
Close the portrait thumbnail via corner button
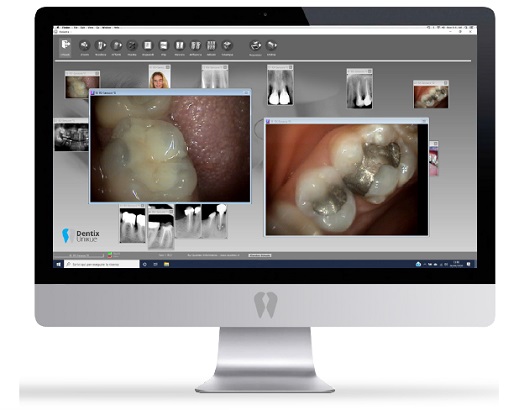coord(168,67)
